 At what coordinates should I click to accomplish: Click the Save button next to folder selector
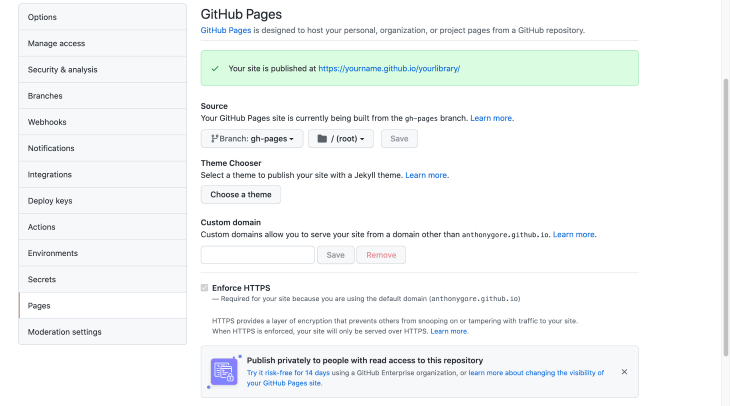pyautogui.click(x=399, y=139)
